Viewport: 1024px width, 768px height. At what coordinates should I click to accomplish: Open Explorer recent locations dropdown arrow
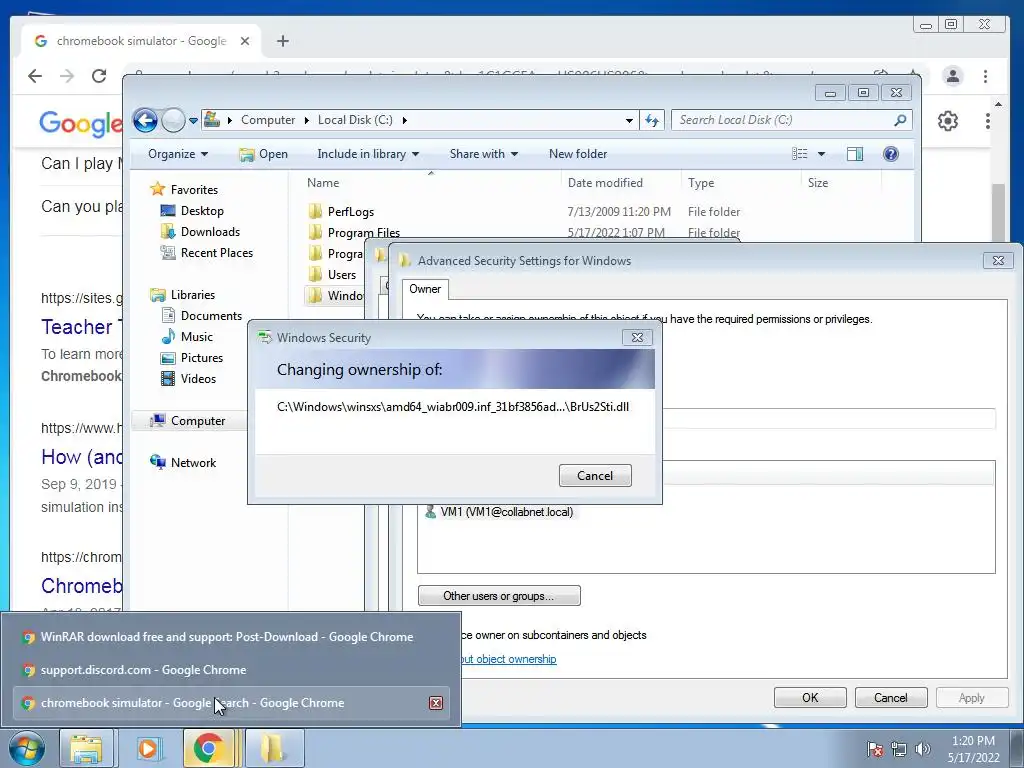point(193,120)
